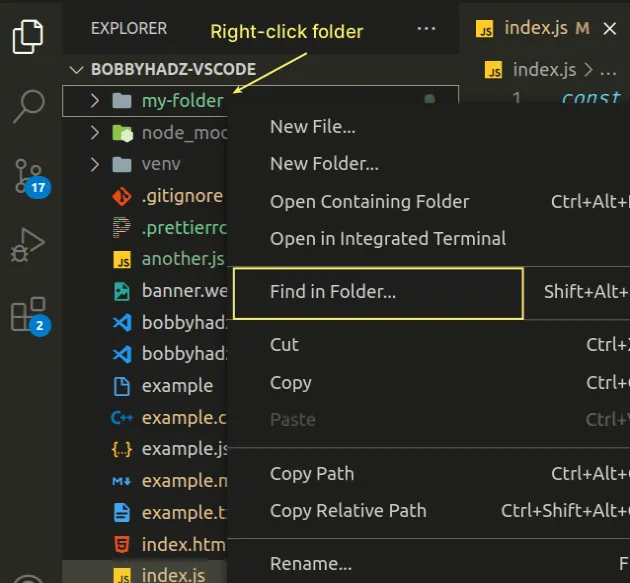This screenshot has width=630, height=583.
Task: Click the JS icon of another.js
Action: [x=122, y=260]
